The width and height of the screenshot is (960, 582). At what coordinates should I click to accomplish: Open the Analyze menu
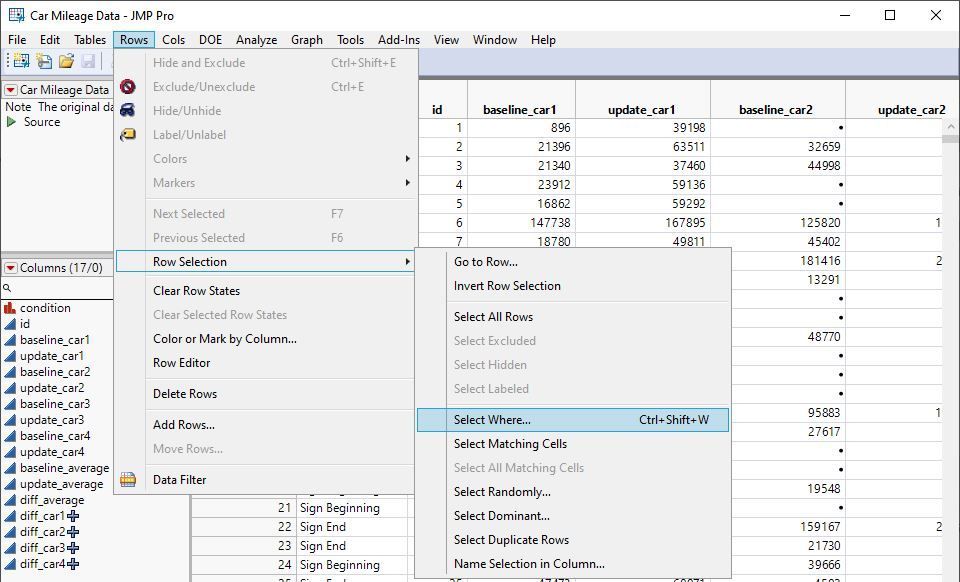coord(257,40)
